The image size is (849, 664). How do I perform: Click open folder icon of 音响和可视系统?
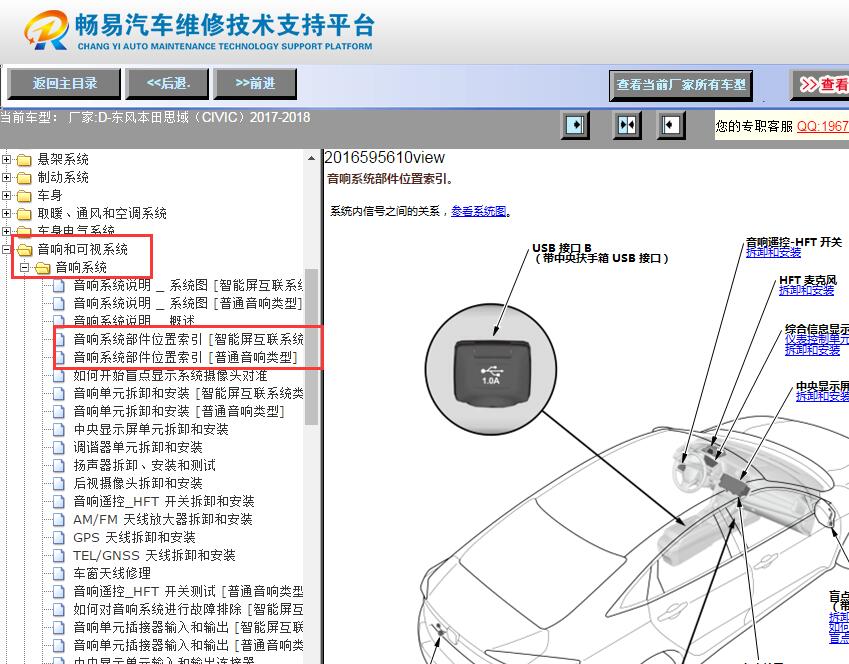tap(24, 250)
